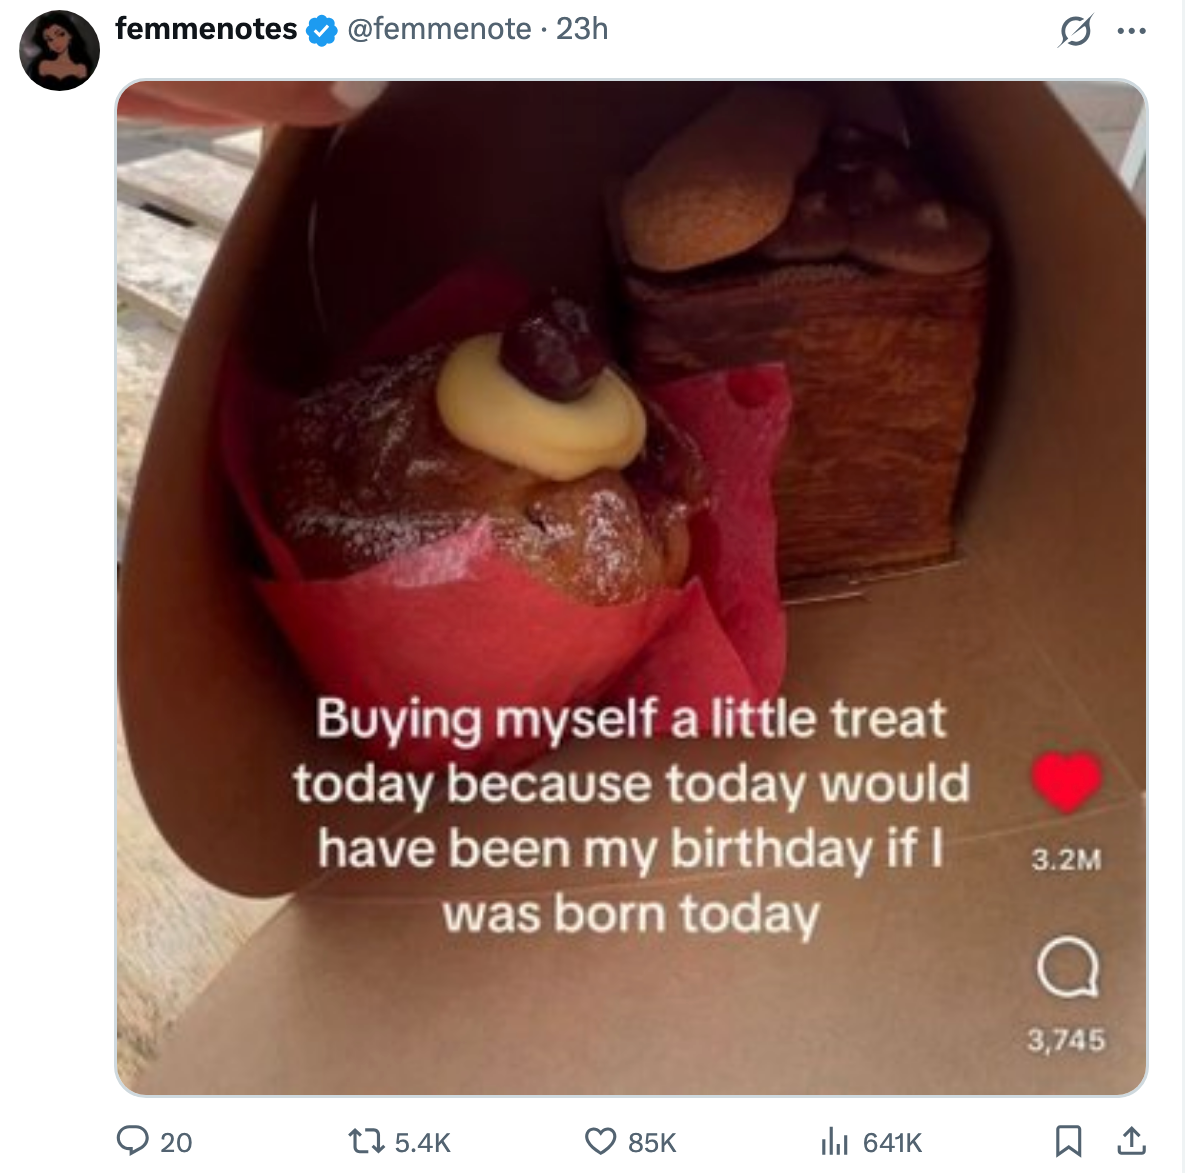Click the comment bubble inside the image
The width and height of the screenshot is (1187, 1173).
click(x=1067, y=968)
